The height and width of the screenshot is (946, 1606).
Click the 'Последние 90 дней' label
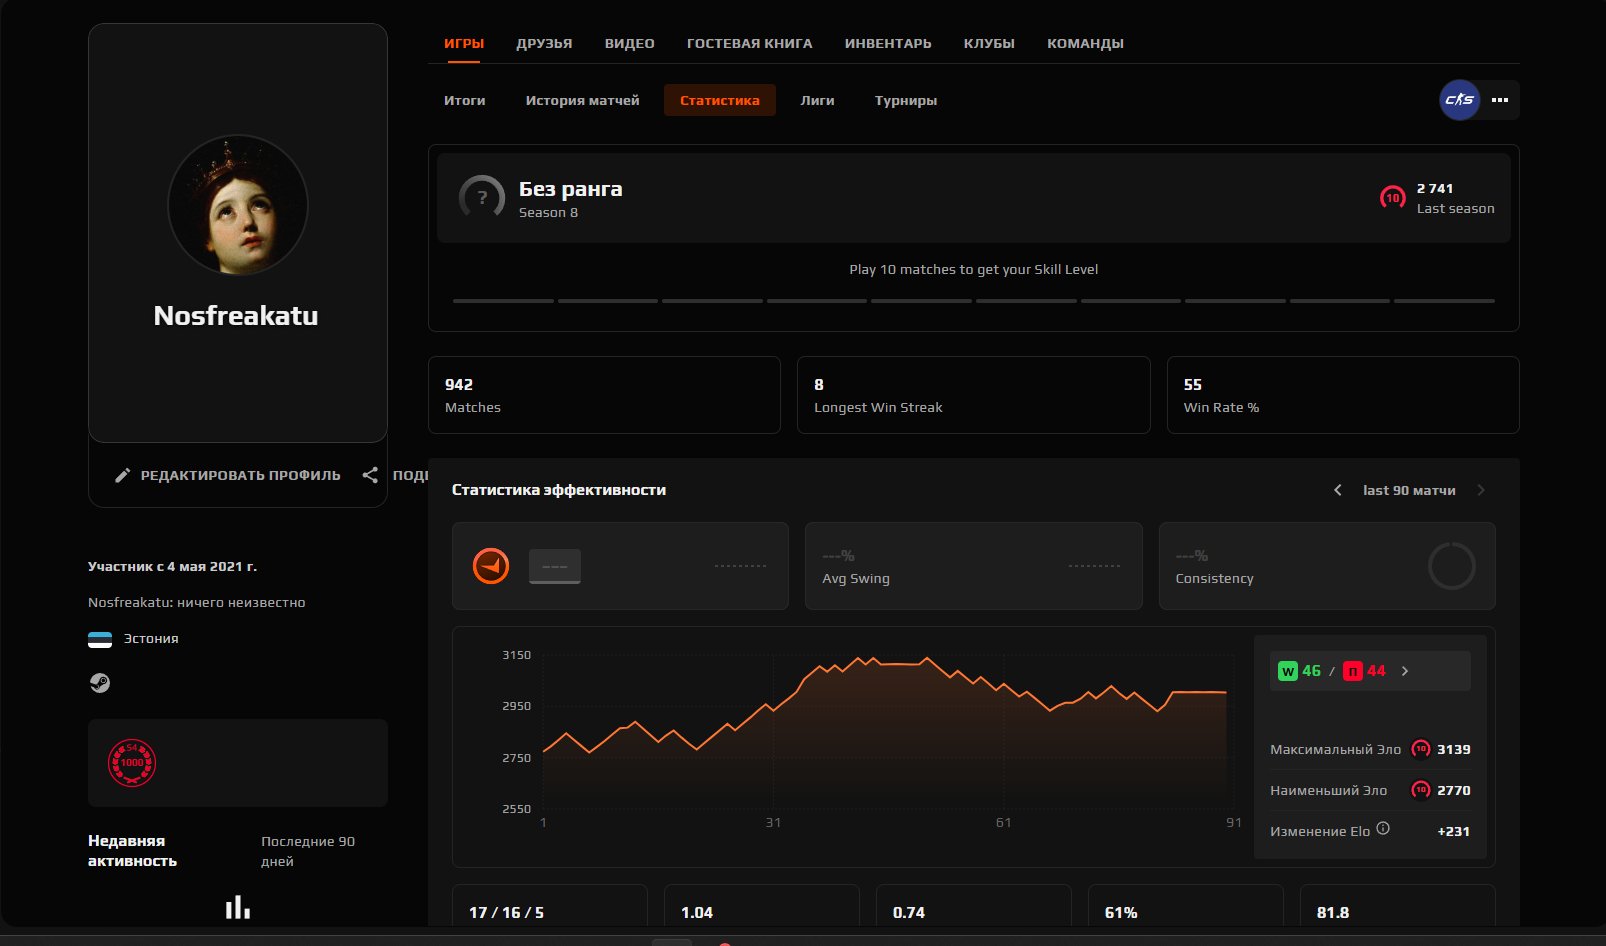(308, 851)
